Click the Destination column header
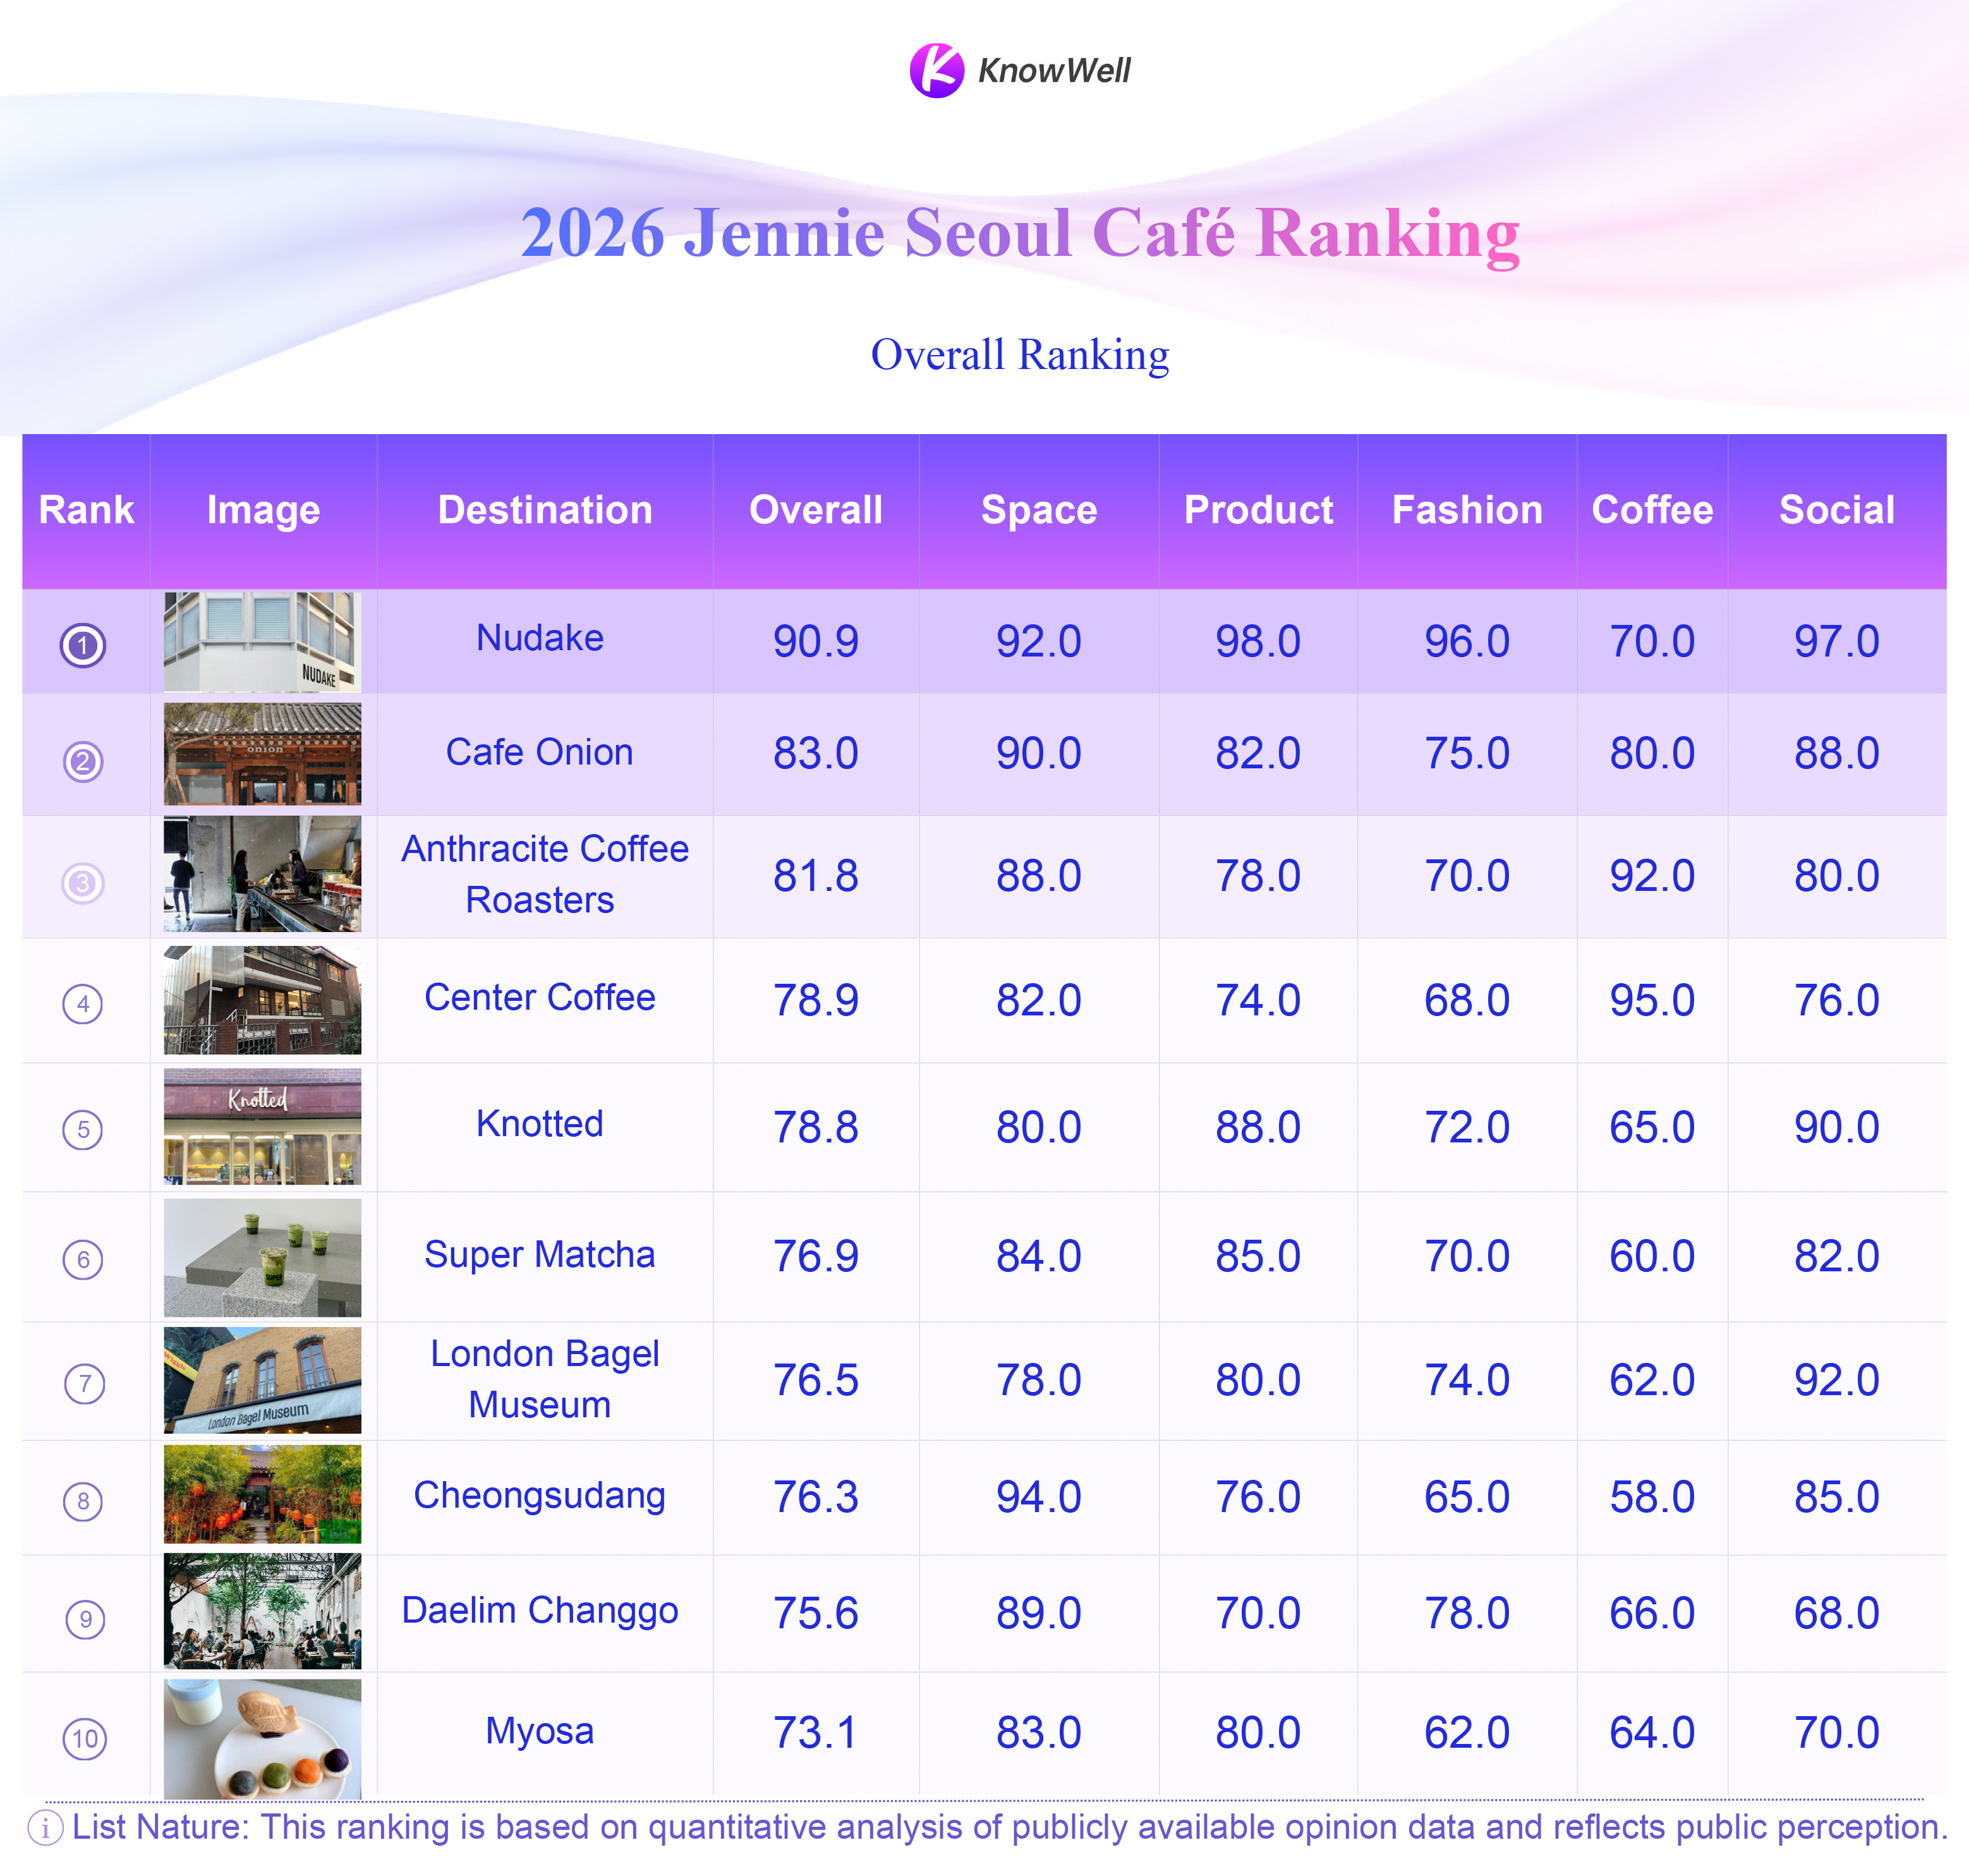The image size is (1969, 1876). click(x=545, y=510)
